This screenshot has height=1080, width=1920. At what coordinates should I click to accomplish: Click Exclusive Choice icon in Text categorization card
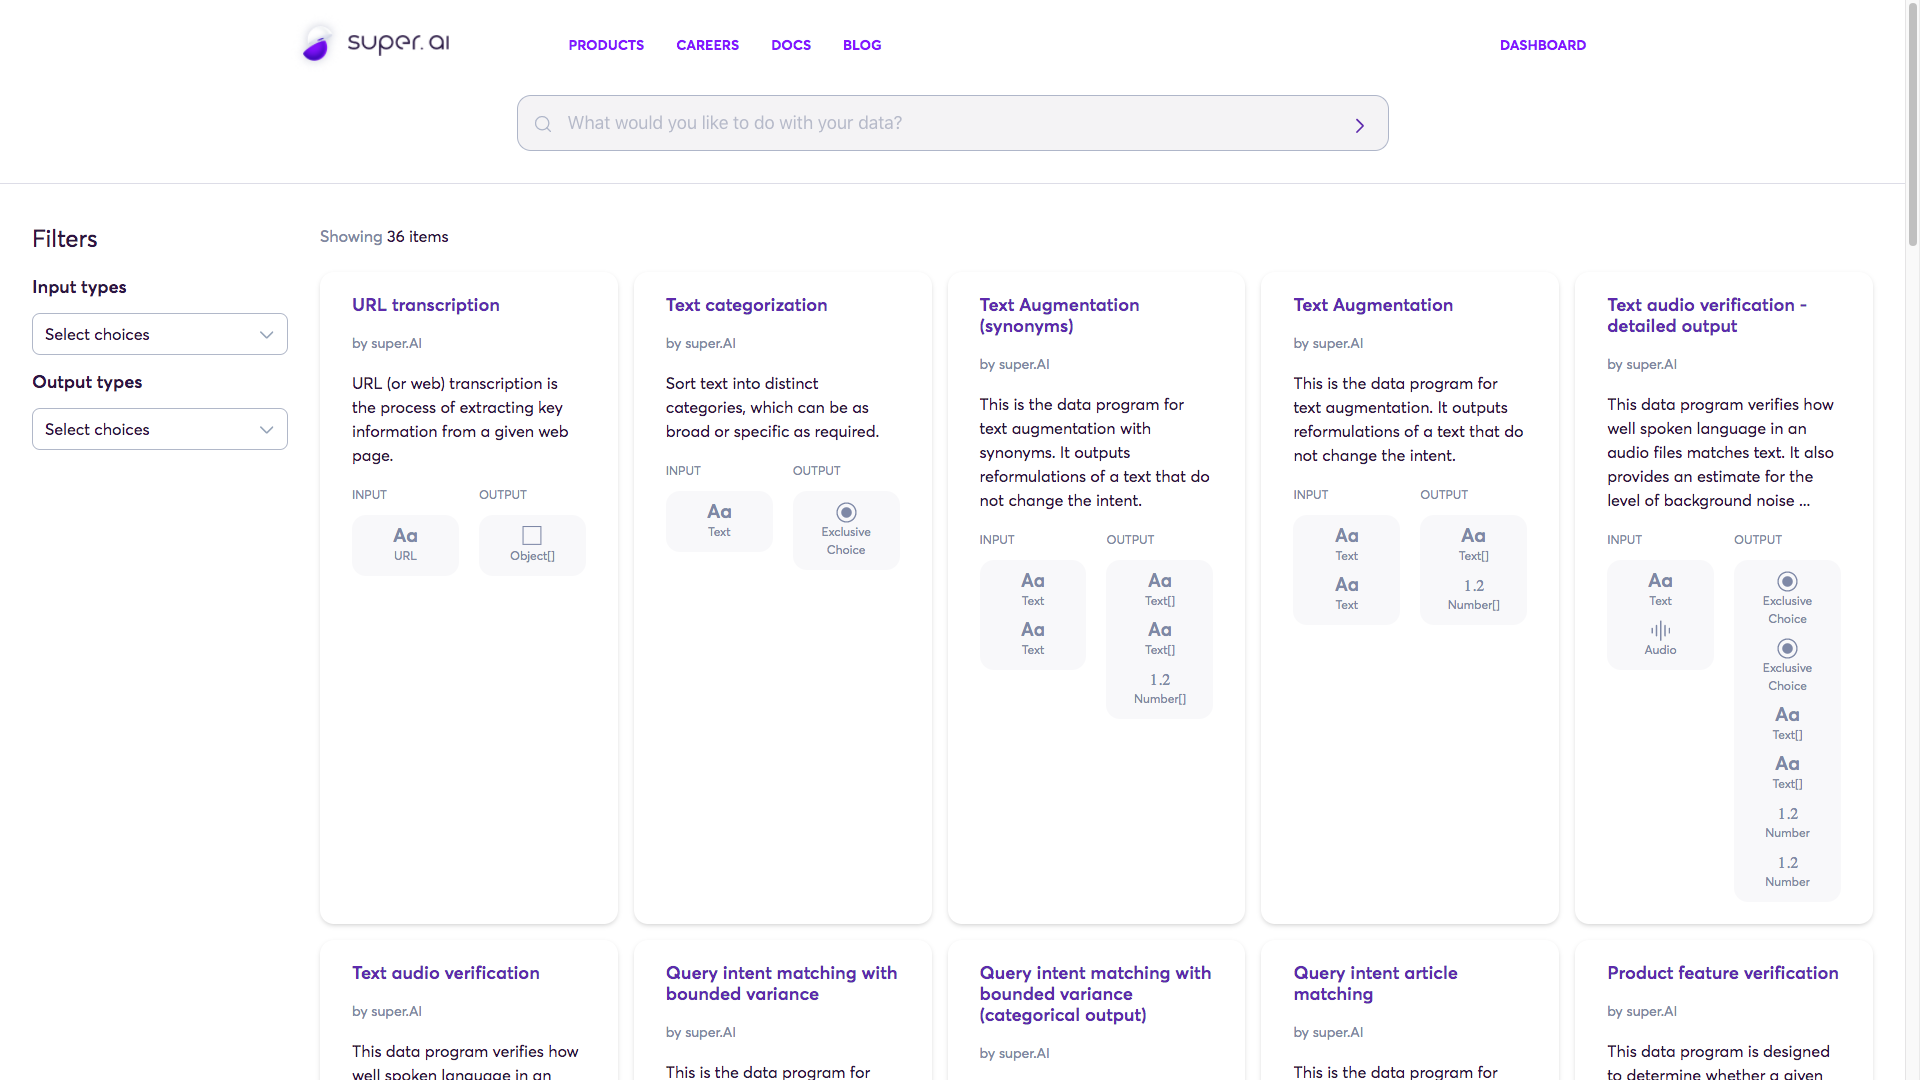[x=846, y=512]
